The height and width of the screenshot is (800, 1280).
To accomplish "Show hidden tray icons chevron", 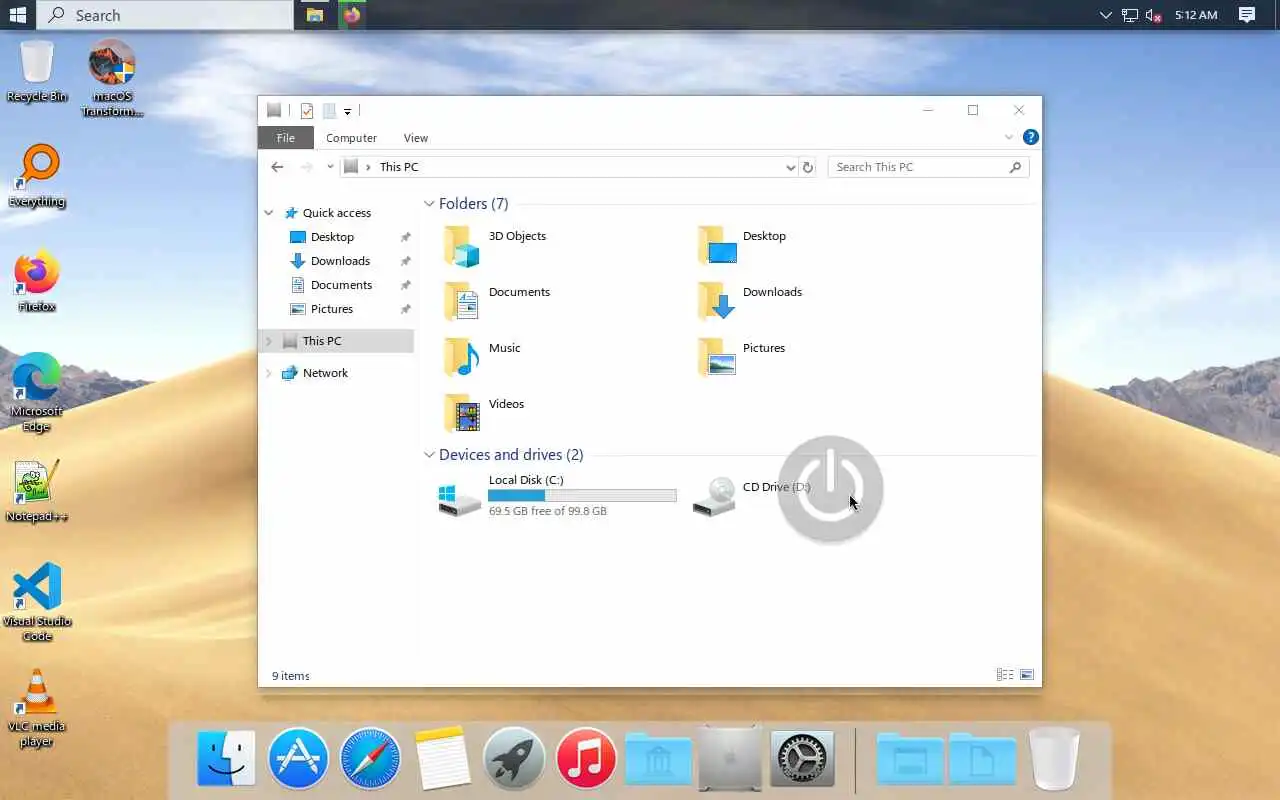I will [x=1105, y=15].
